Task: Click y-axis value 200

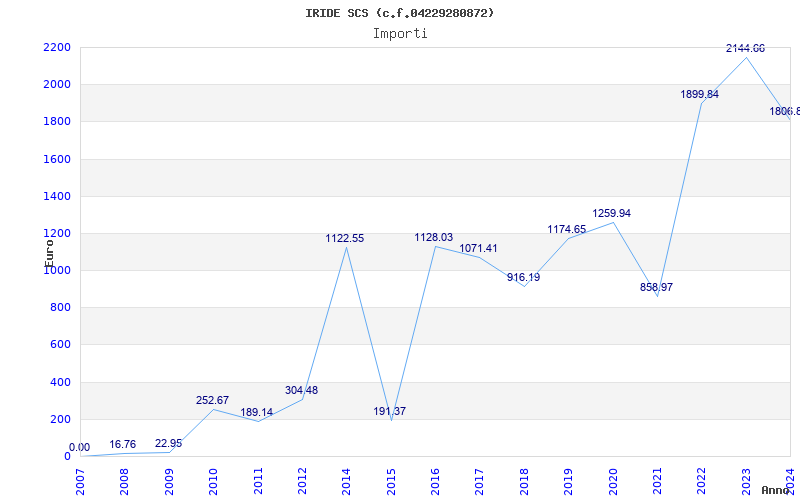Action: coord(60,419)
